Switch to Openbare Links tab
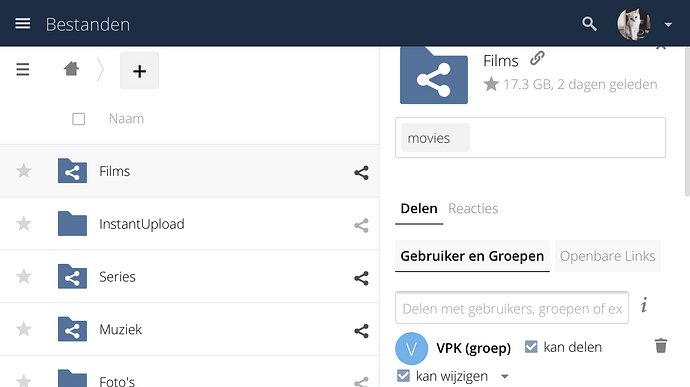This screenshot has width=690, height=387. [x=607, y=256]
